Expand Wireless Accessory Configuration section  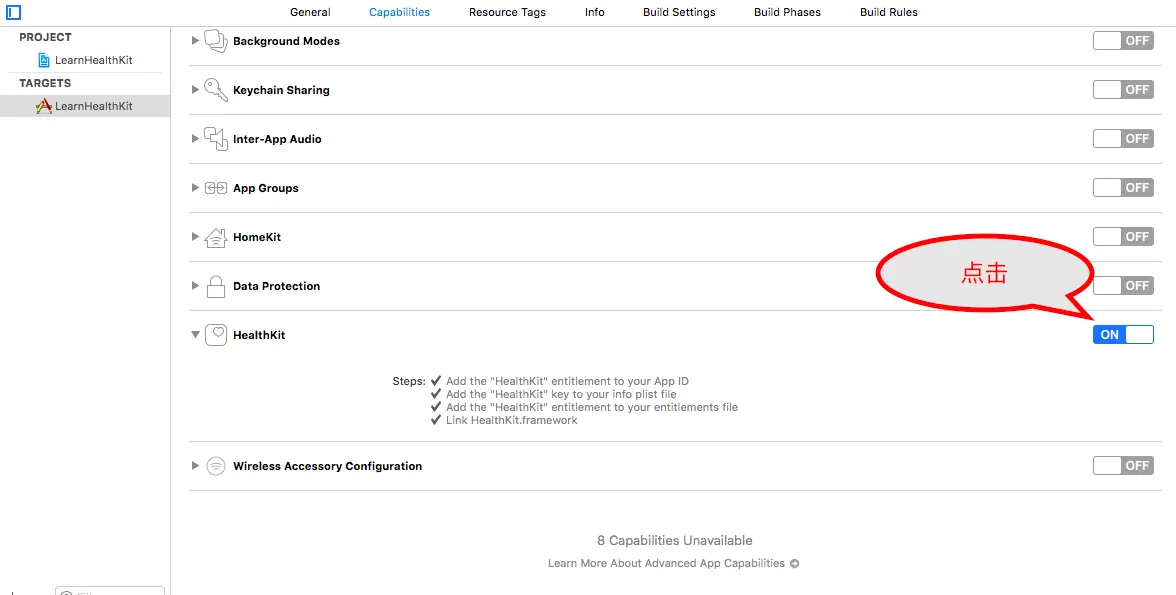(x=195, y=465)
